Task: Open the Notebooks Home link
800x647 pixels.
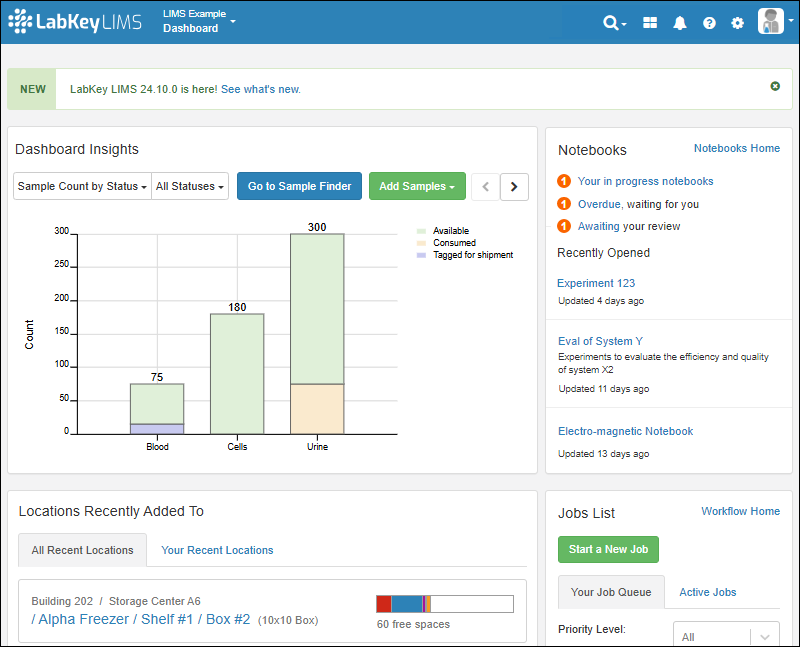Action: coord(736,148)
